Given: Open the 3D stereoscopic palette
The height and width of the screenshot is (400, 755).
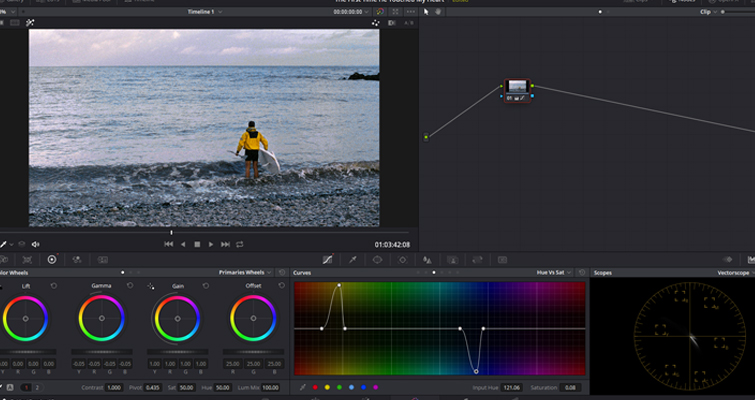Looking at the screenshot, I should pyautogui.click(x=502, y=259).
